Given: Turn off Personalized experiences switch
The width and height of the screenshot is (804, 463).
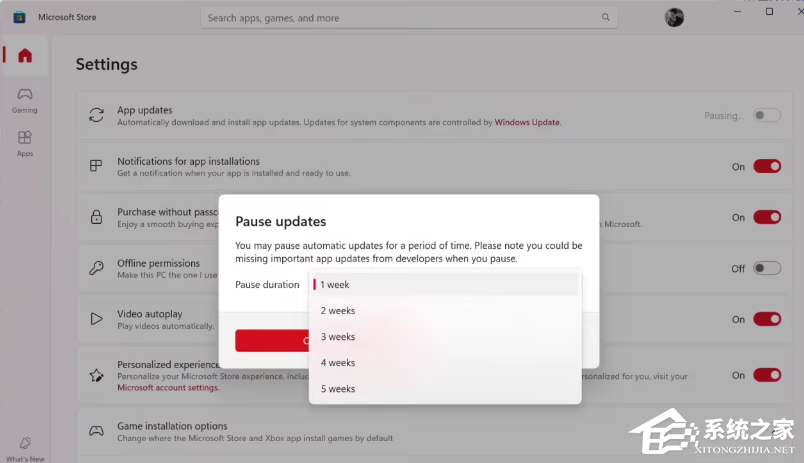Looking at the screenshot, I should [x=767, y=375].
